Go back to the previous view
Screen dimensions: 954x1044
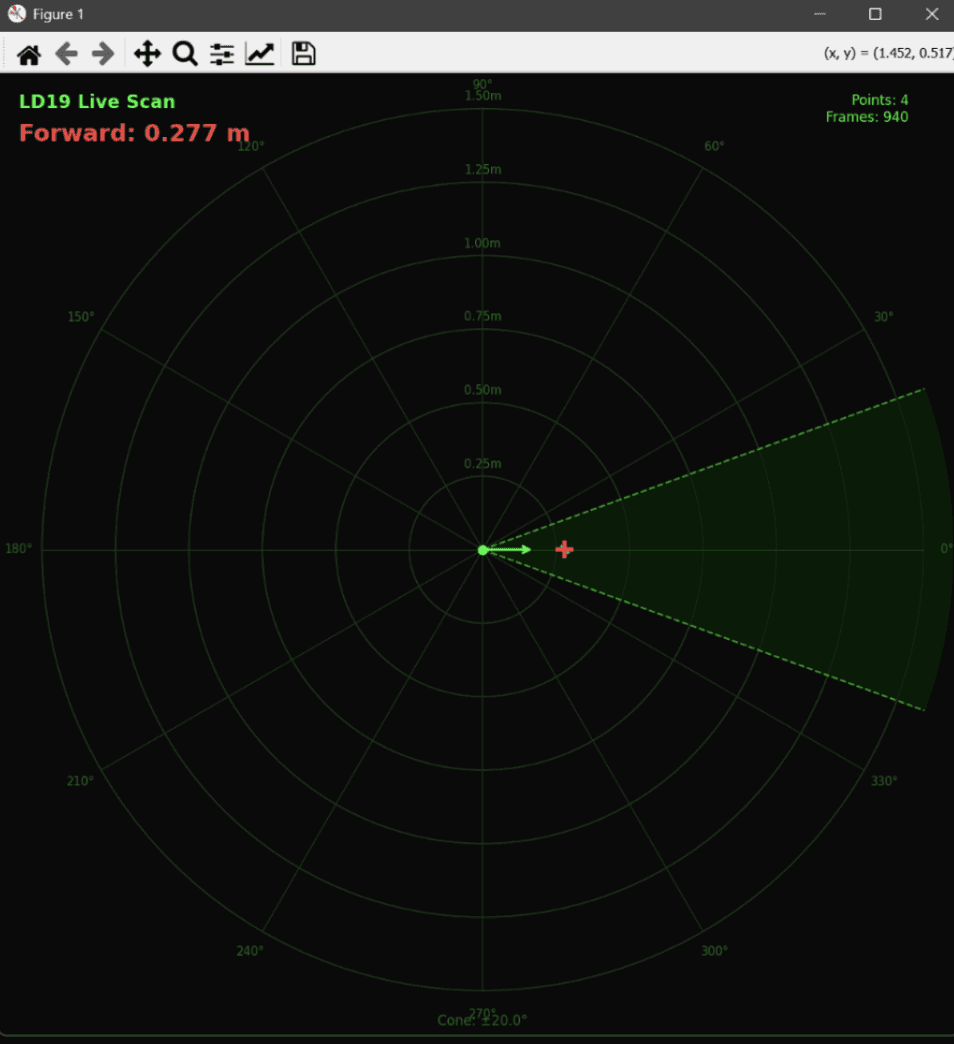point(66,53)
